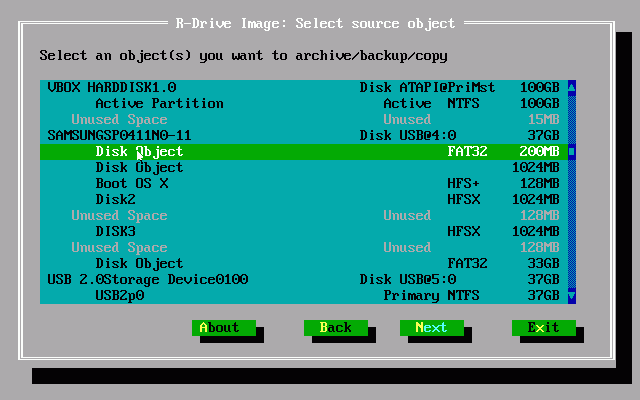This screenshot has height=400, width=640.
Task: Select the VBOX HARDDISK1.0 disk
Action: [x=112, y=88]
